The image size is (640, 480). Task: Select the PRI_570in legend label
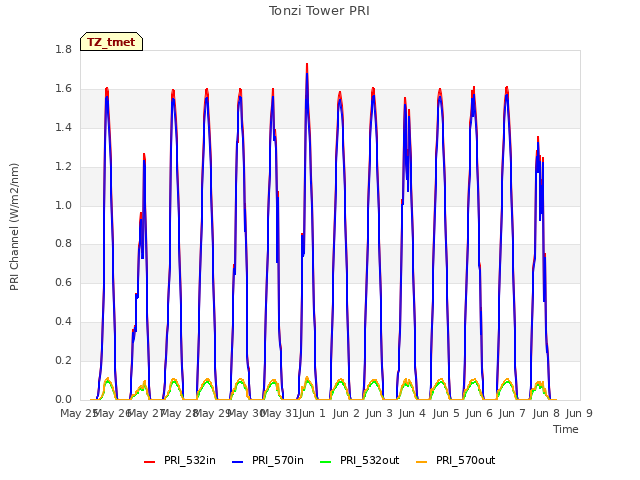point(278,460)
